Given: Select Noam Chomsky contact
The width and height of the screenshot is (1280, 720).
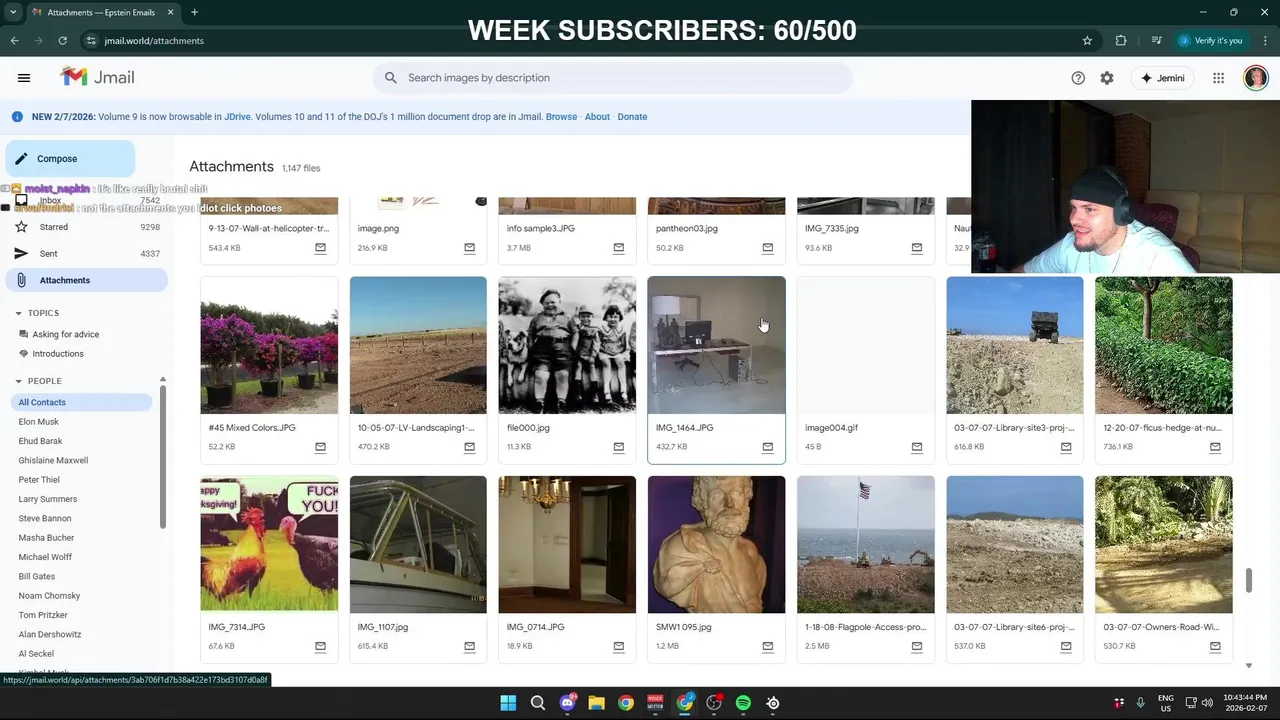Looking at the screenshot, I should 49,596.
